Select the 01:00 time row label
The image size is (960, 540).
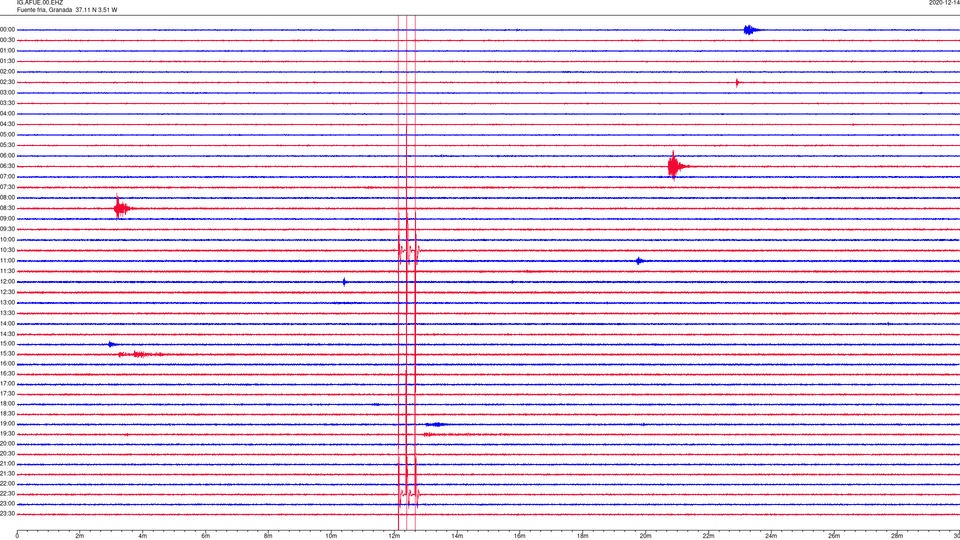8,51
